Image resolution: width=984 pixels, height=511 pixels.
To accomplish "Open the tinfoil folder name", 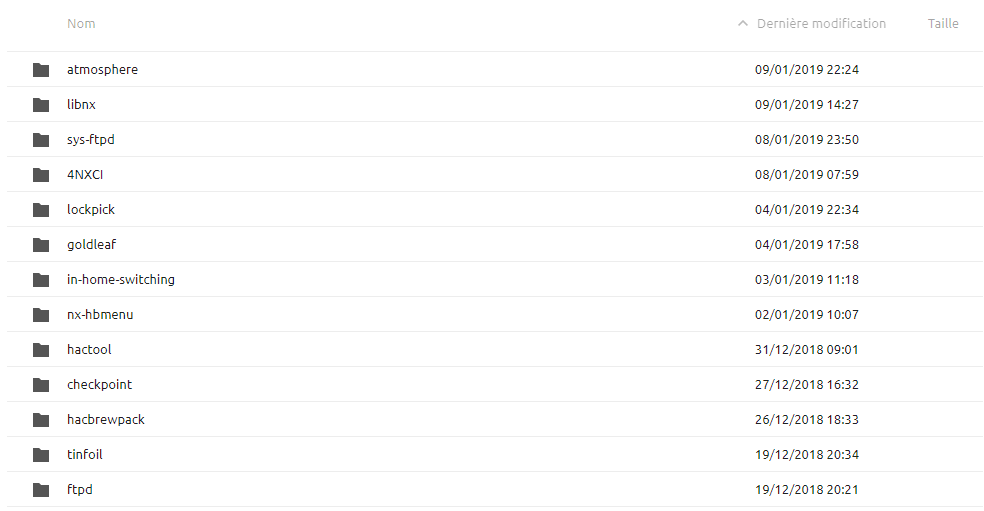I will point(85,455).
